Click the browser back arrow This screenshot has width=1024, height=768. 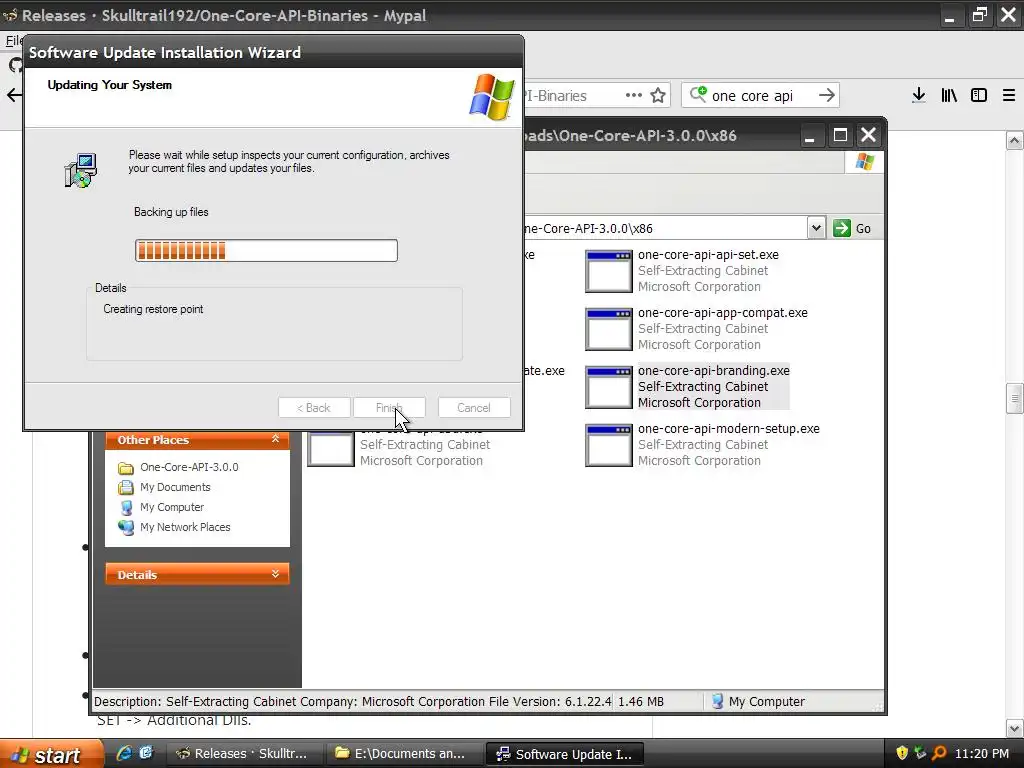pos(14,95)
